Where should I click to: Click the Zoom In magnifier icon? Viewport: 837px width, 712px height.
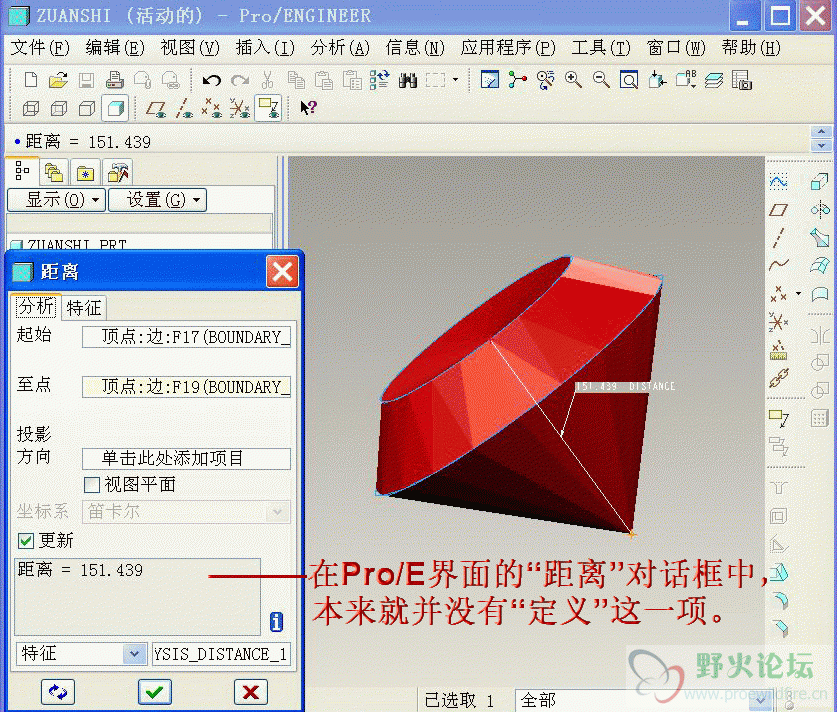tap(573, 80)
